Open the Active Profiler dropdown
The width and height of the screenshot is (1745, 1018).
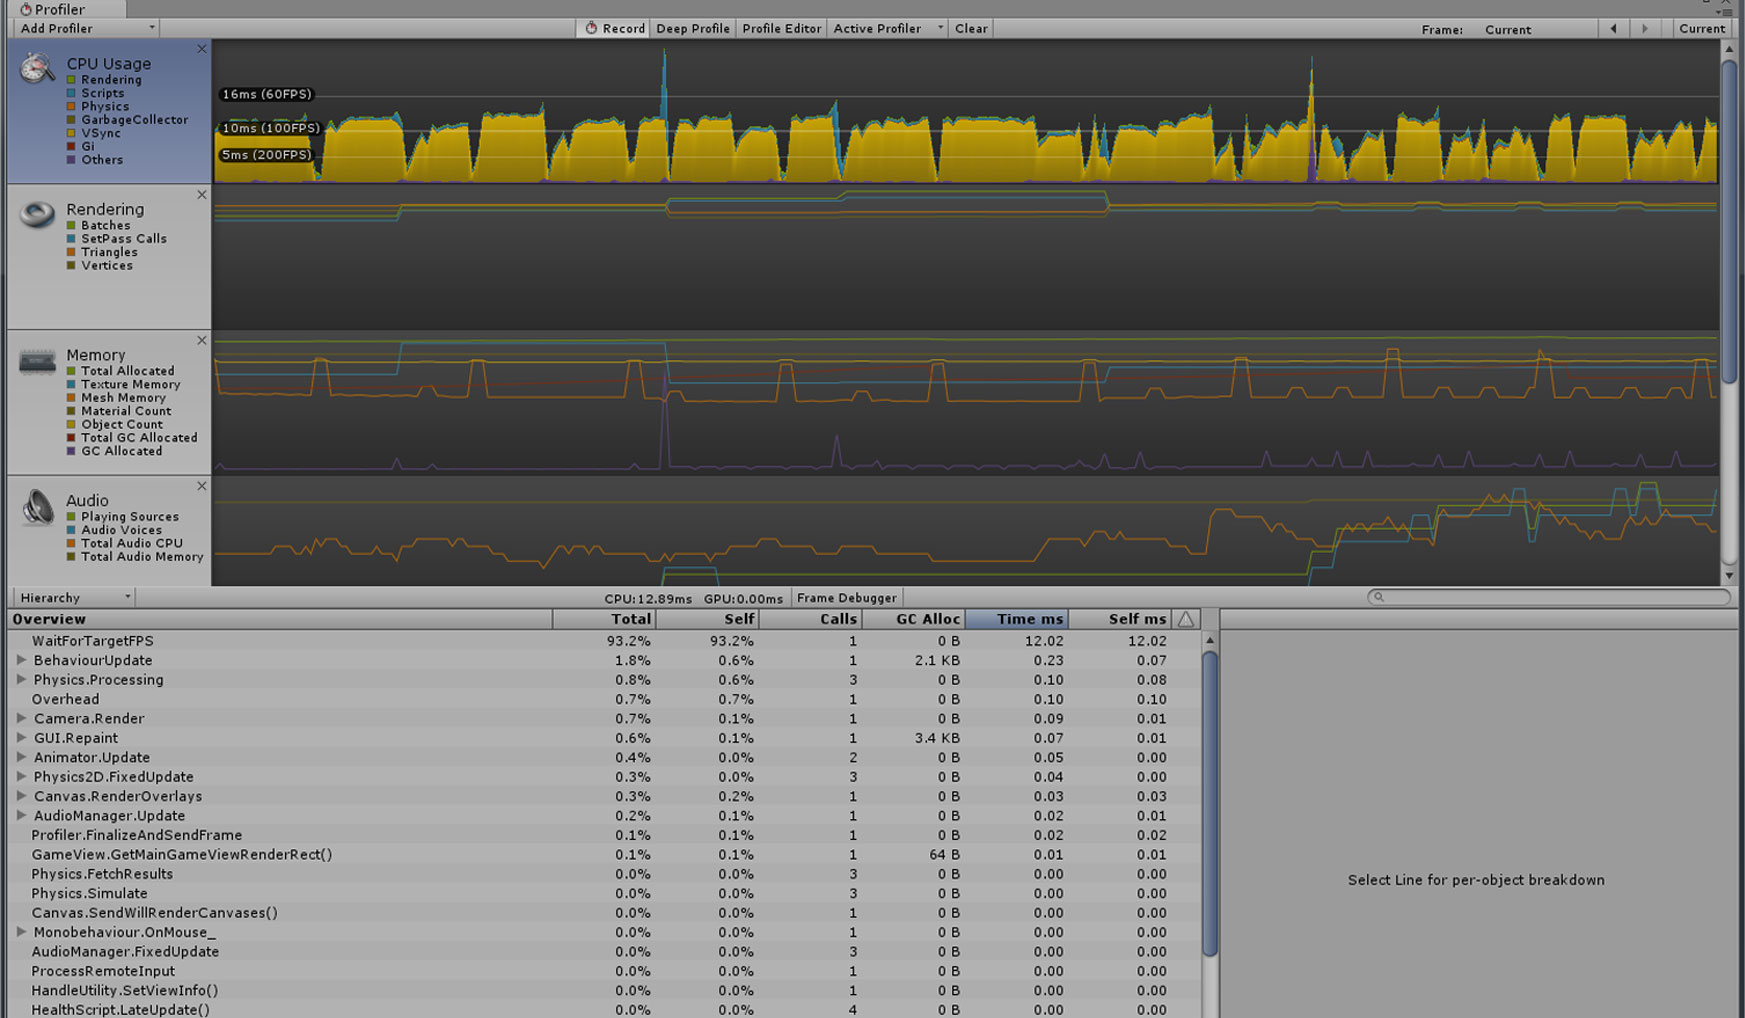click(884, 28)
